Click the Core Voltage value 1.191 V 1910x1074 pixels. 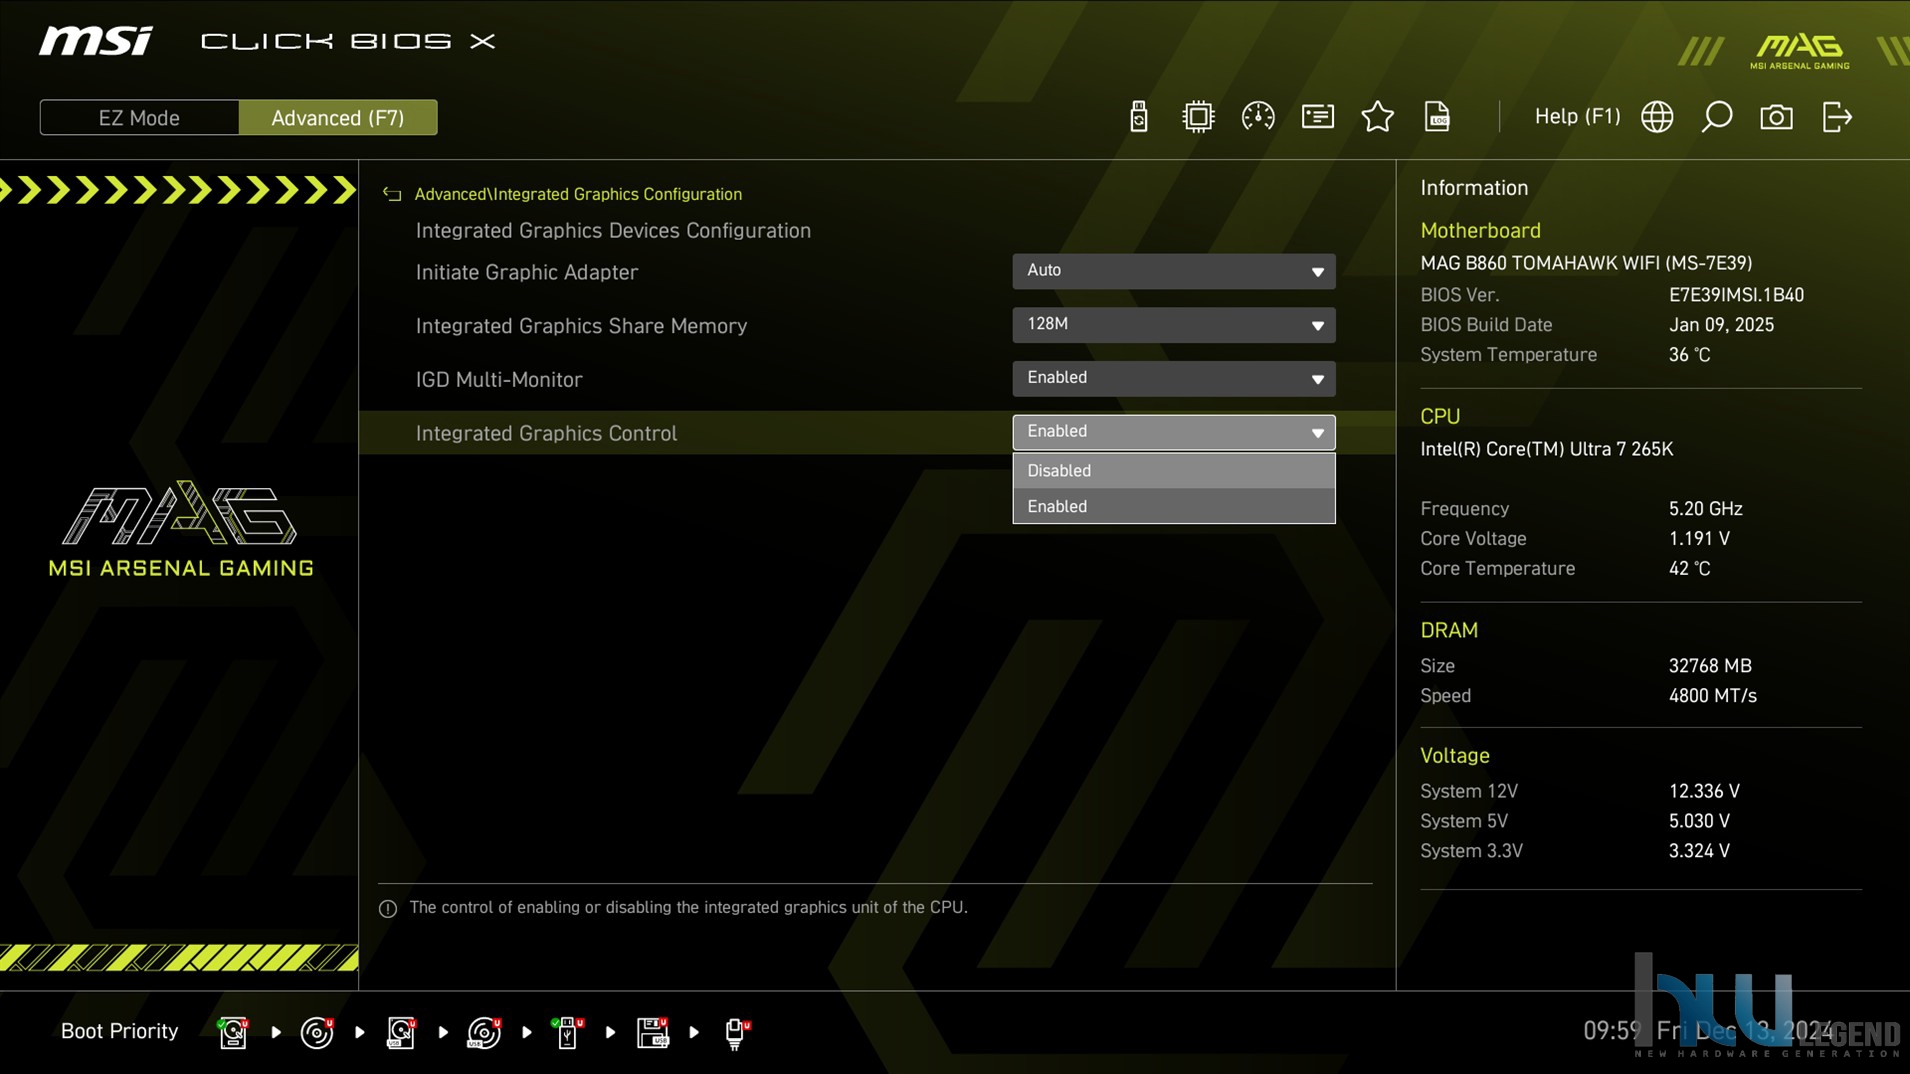point(1699,539)
